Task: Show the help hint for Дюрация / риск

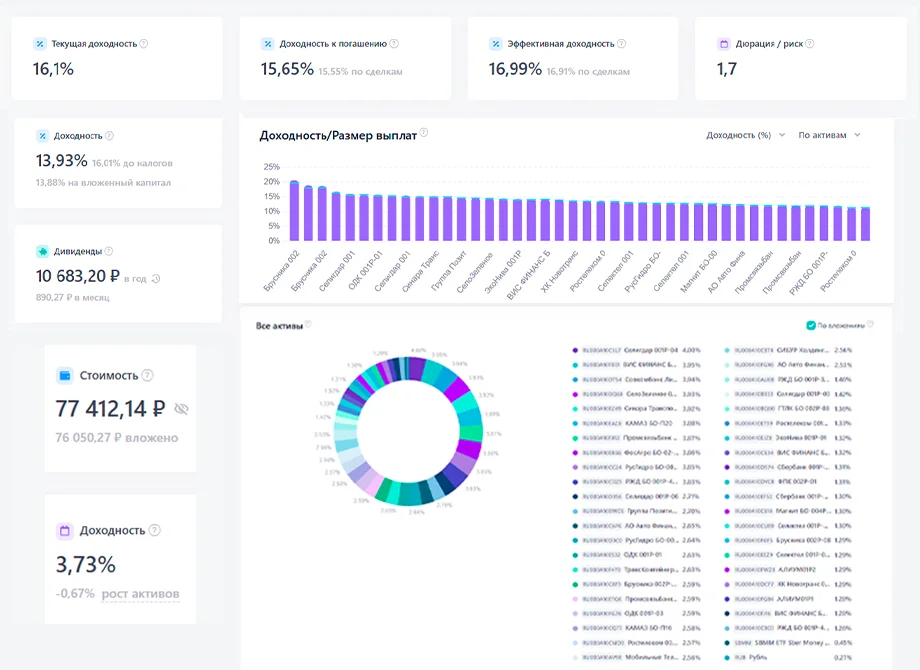Action: click(x=810, y=43)
